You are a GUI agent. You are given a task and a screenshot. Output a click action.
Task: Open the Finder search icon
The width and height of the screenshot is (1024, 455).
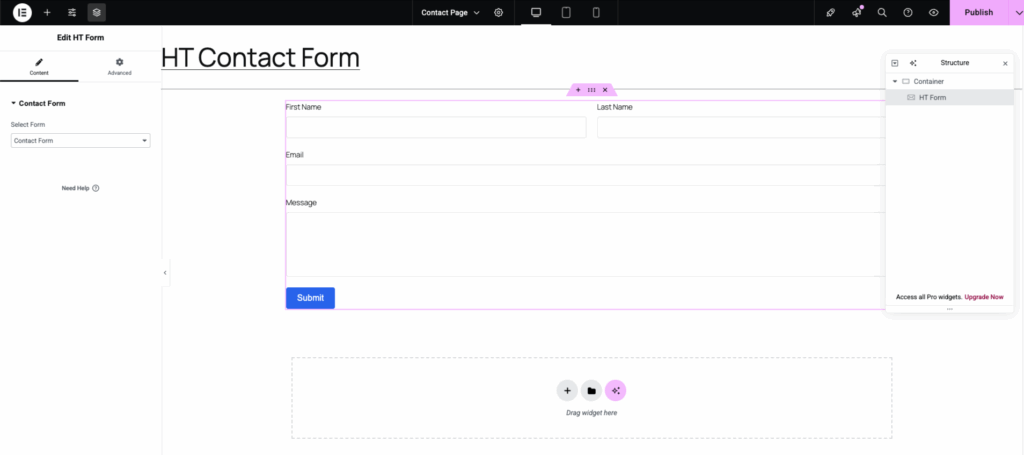882,12
